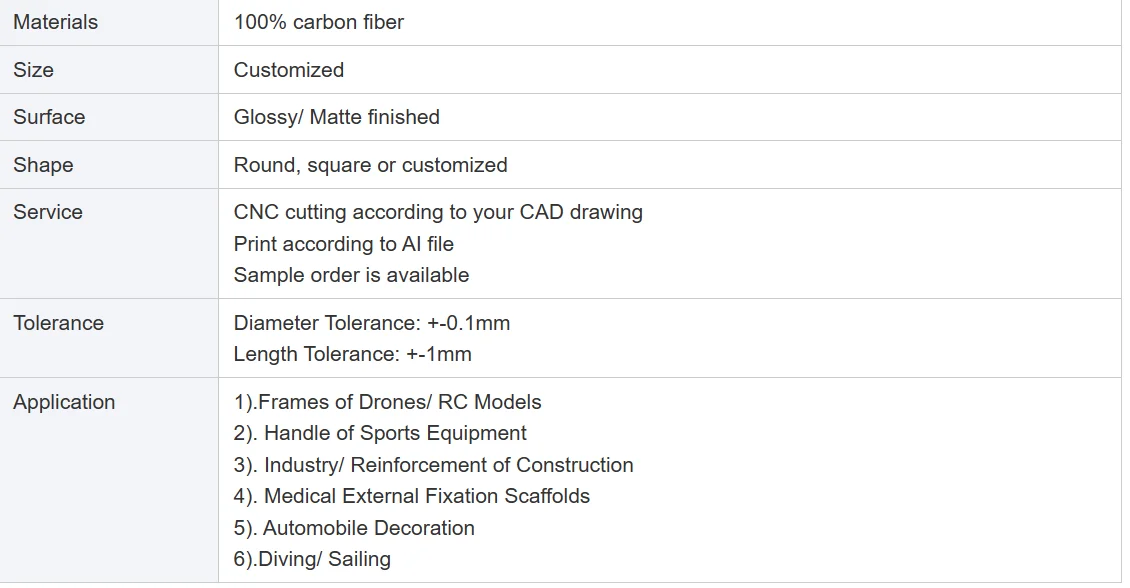Click 'Frames of Drones/ RC Models' item
The height and width of the screenshot is (588, 1130).
point(387,402)
